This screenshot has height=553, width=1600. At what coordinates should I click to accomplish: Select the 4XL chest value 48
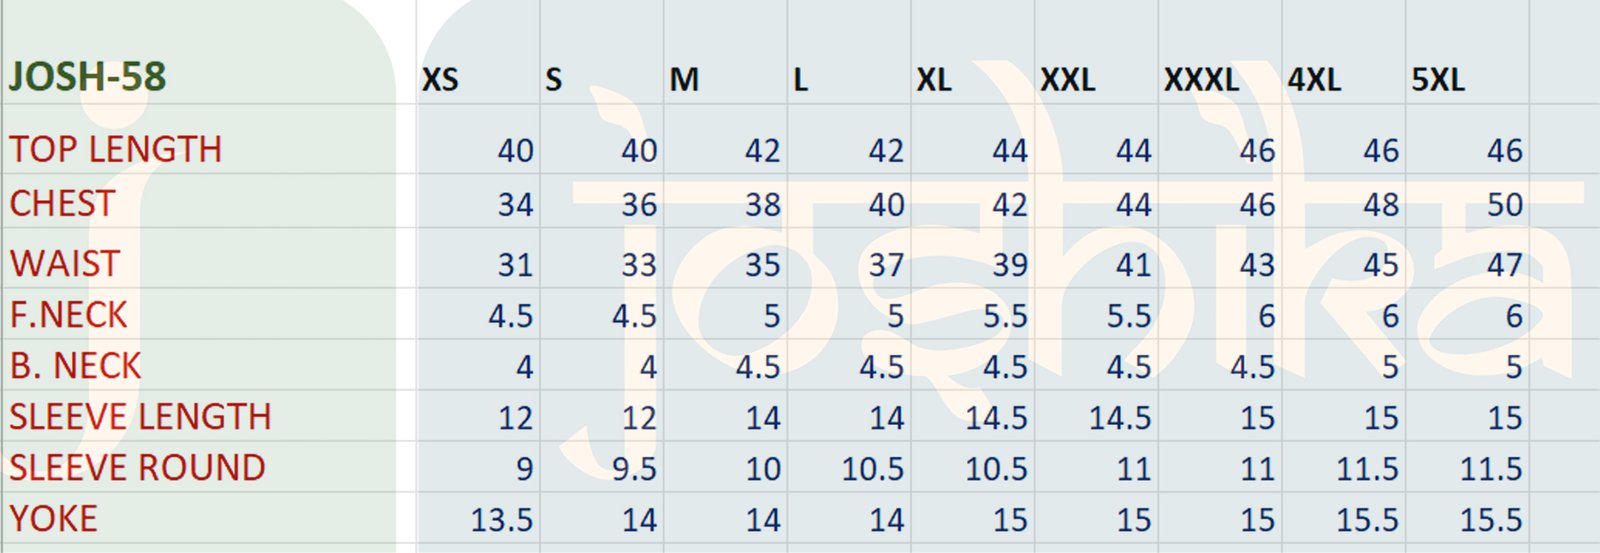(x=1381, y=205)
